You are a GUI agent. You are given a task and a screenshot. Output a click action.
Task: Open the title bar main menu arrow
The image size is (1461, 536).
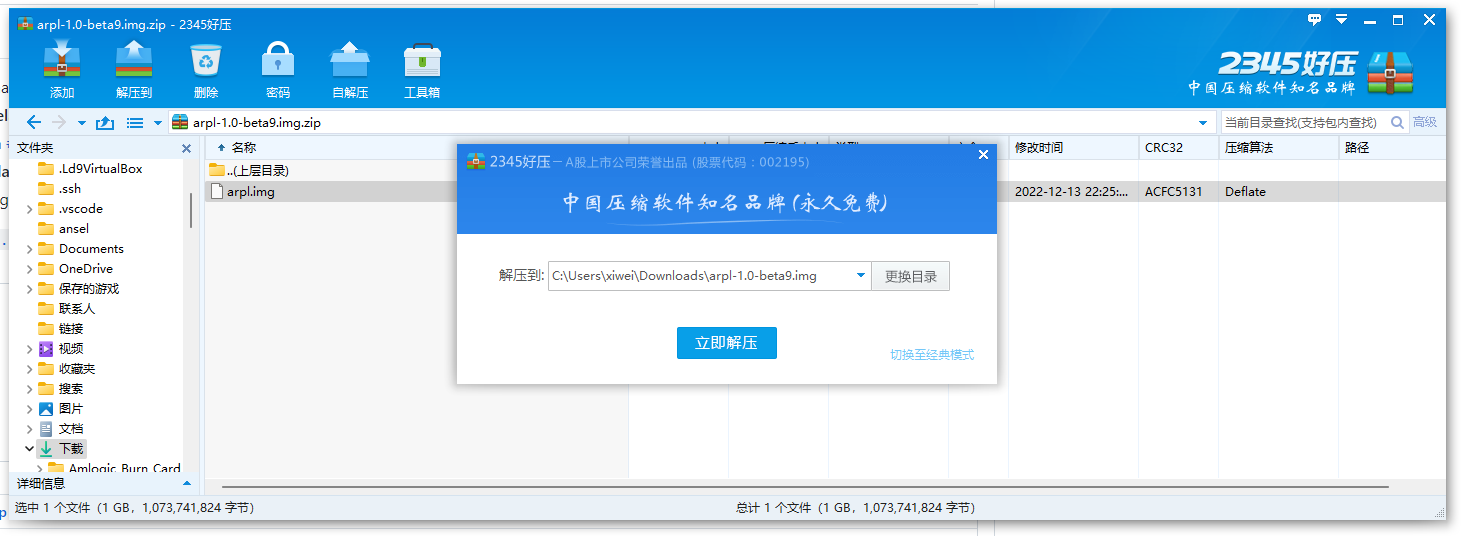click(x=1342, y=20)
